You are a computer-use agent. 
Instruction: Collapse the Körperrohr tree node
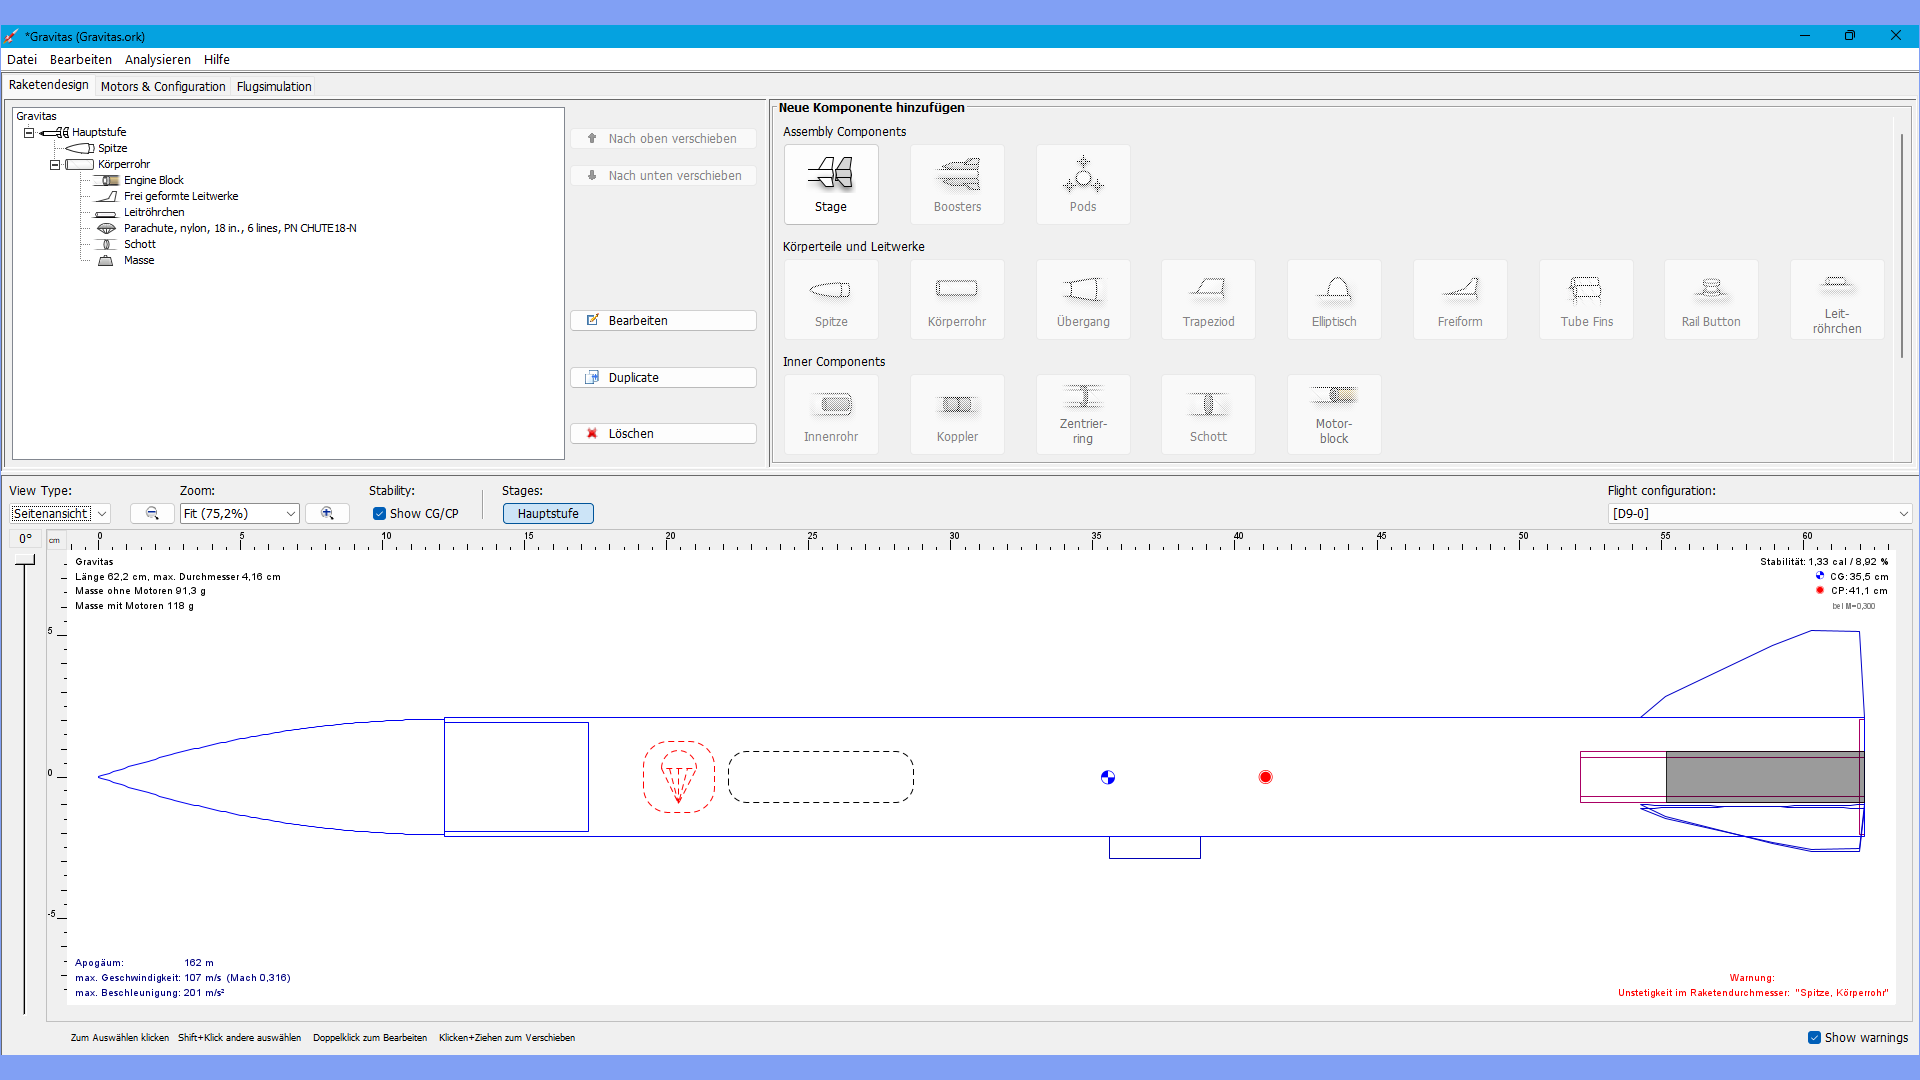point(55,164)
